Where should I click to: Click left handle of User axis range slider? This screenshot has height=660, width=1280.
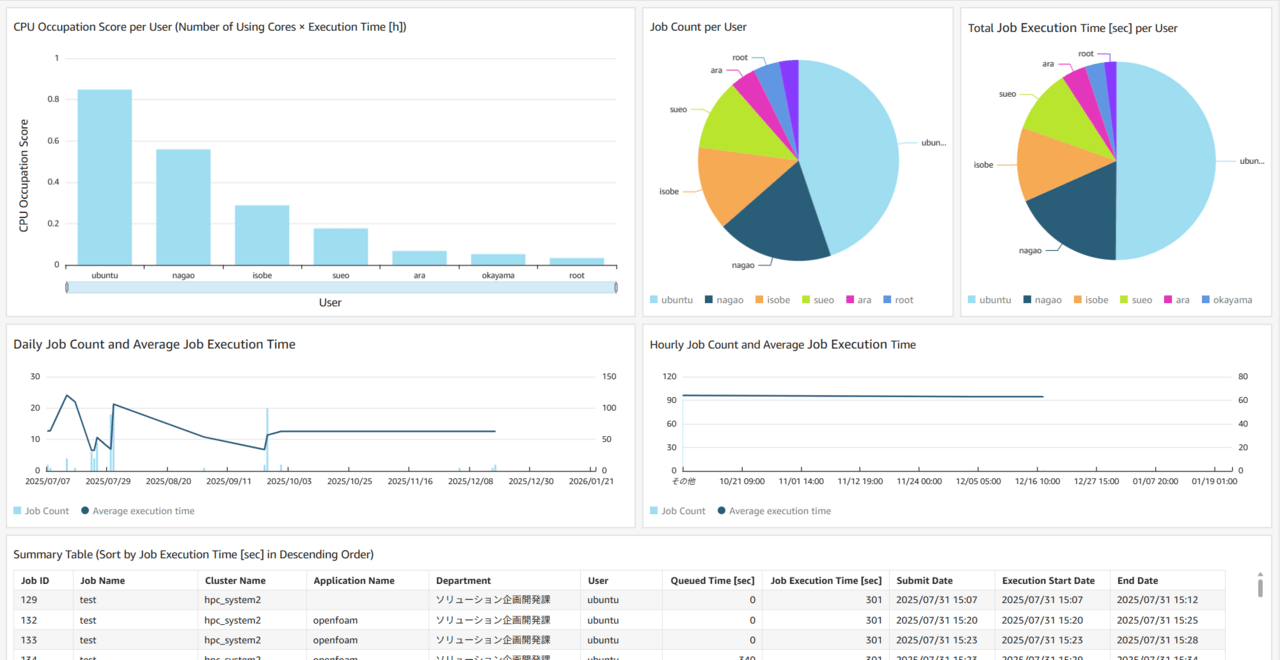[x=67, y=288]
